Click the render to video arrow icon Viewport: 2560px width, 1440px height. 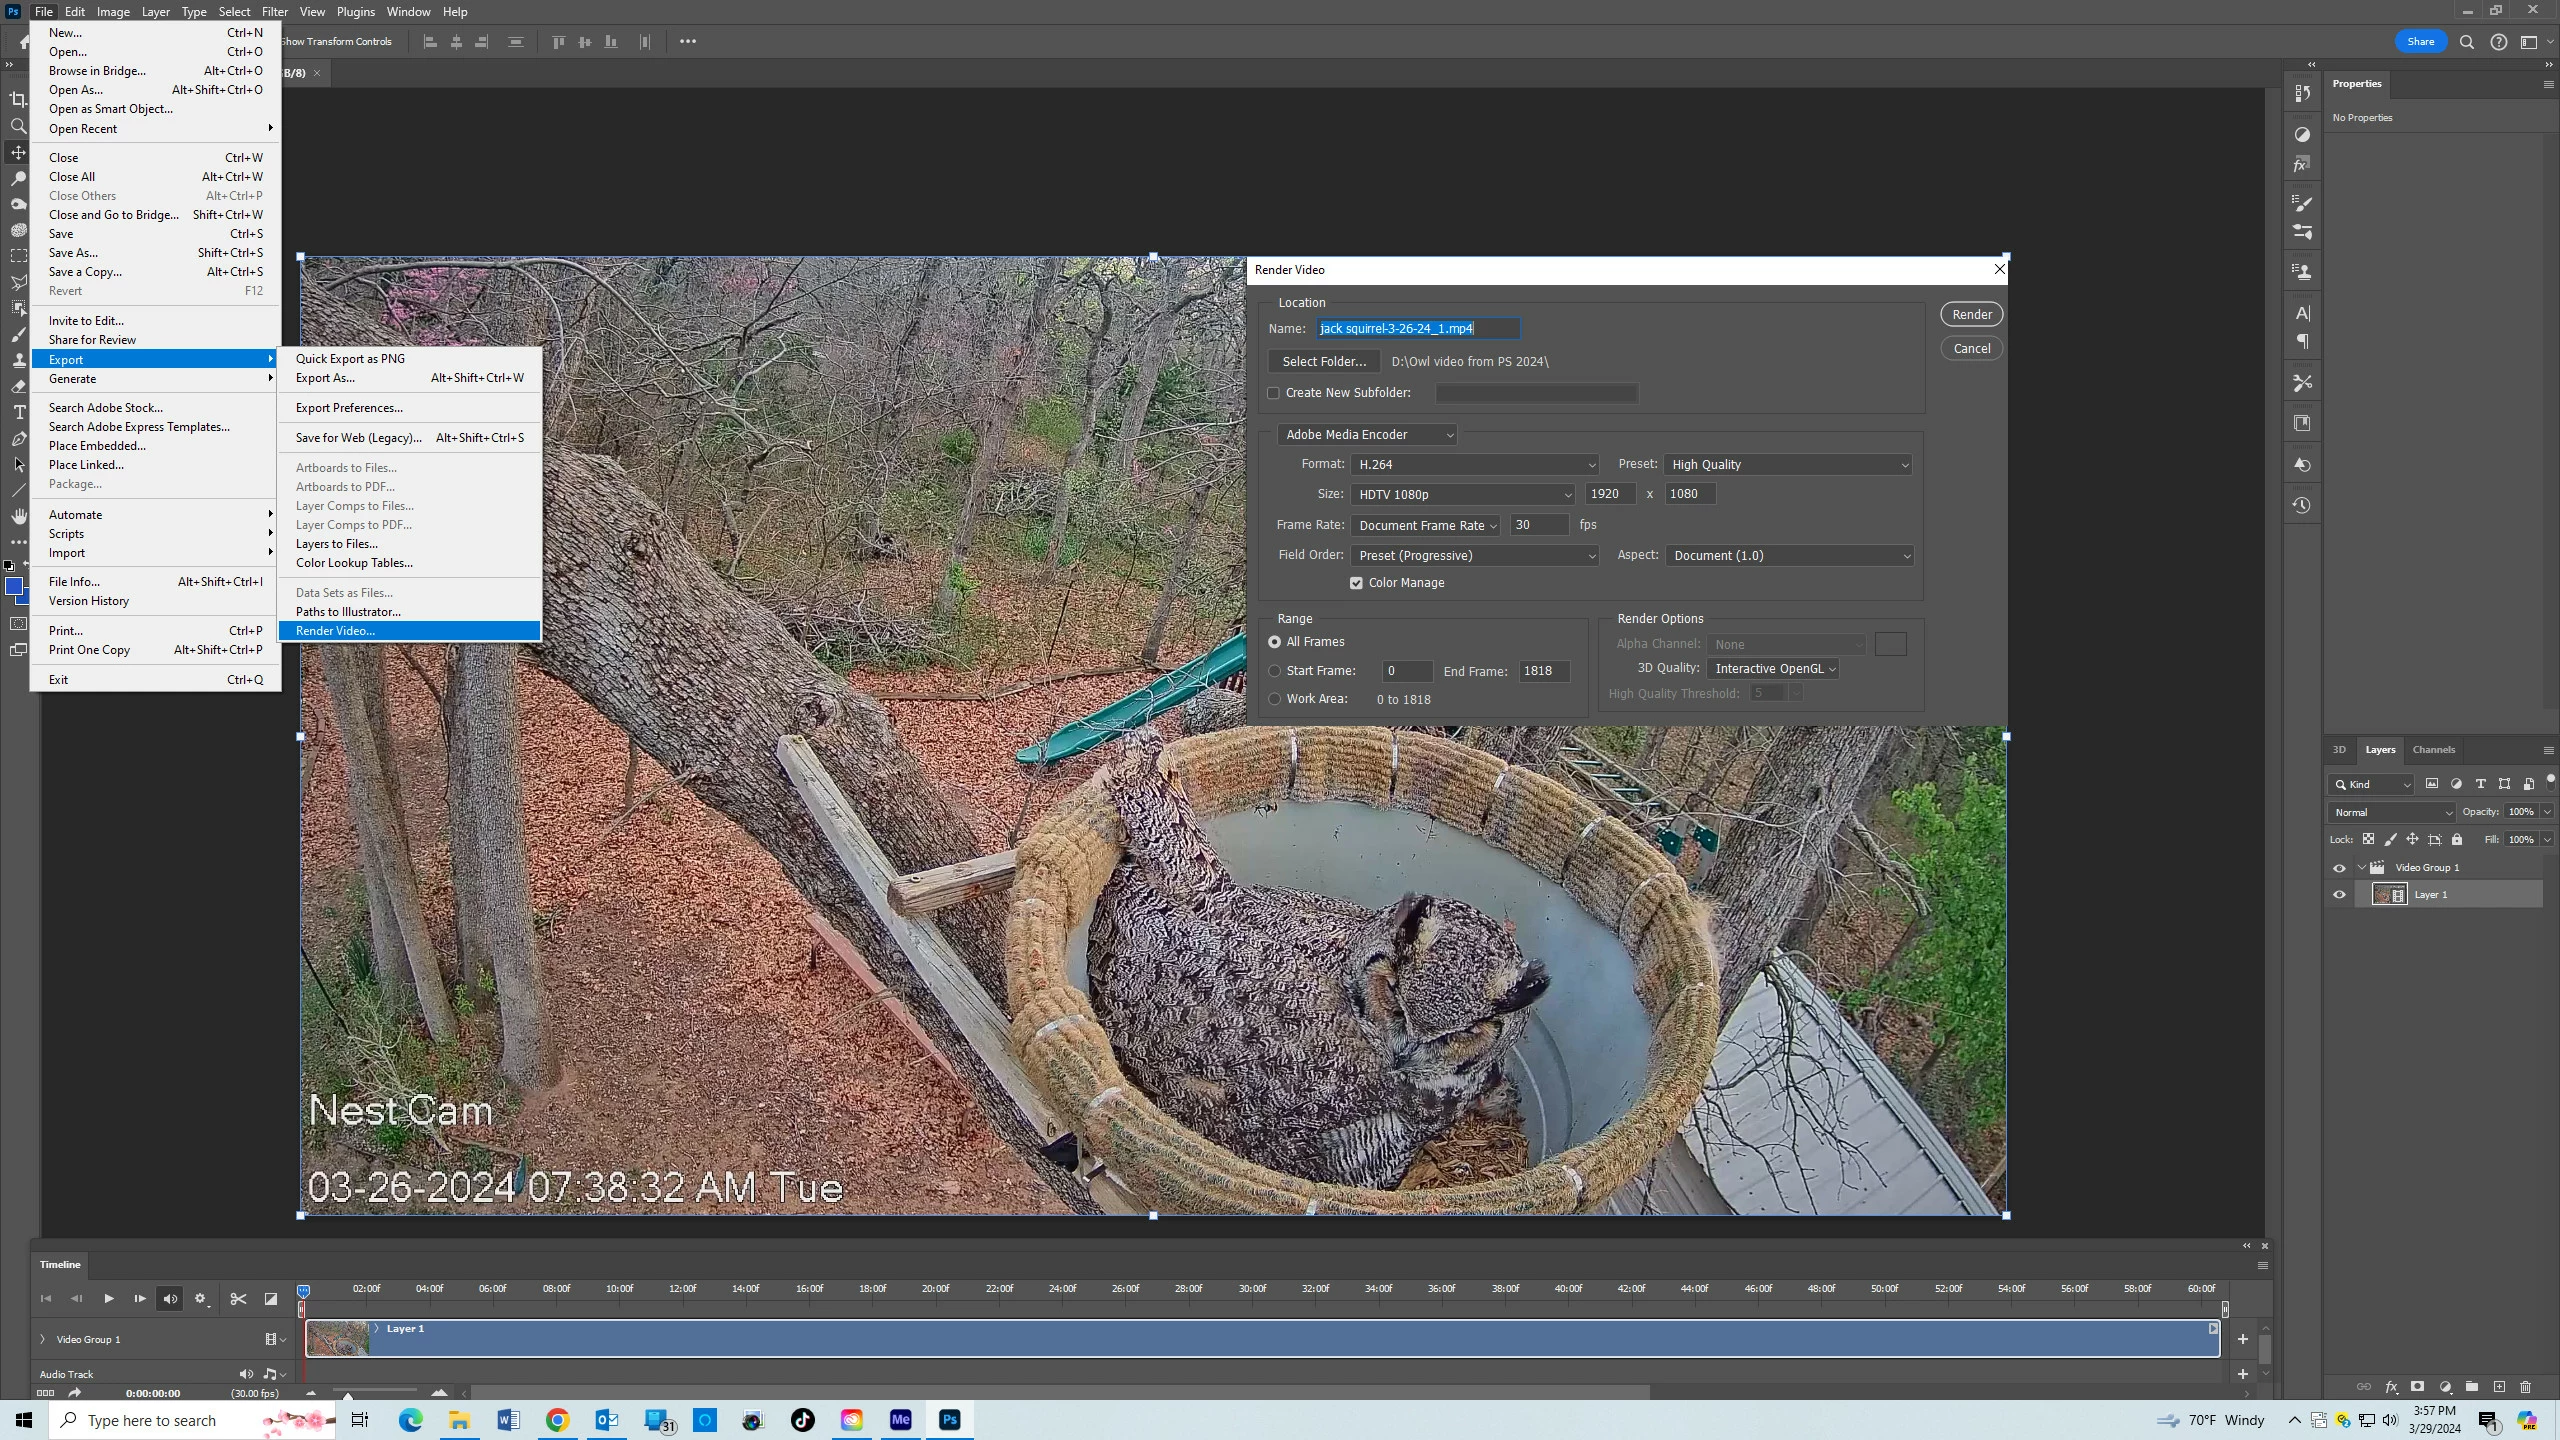pos(74,1393)
